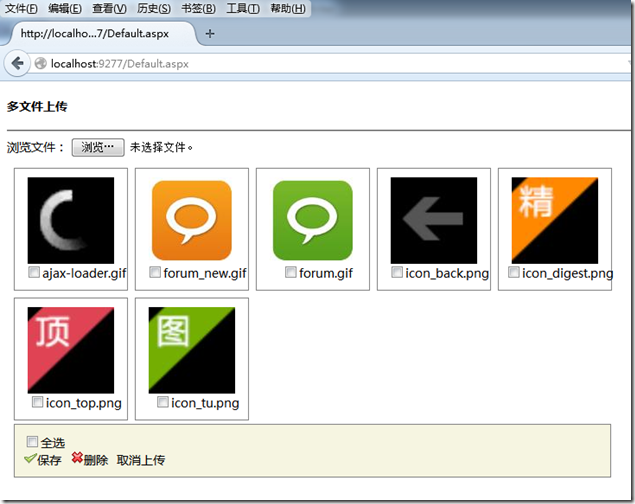The width and height of the screenshot is (635, 504).
Task: Open the 编辑(E) menu
Action: pyautogui.click(x=65, y=9)
